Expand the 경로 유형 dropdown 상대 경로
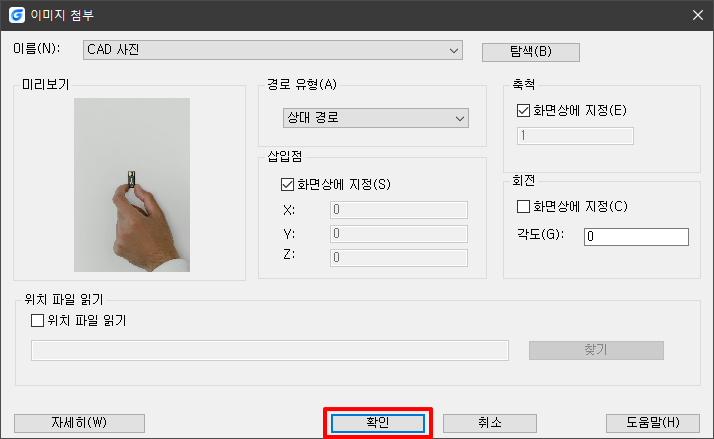714x439 pixels. (376, 118)
